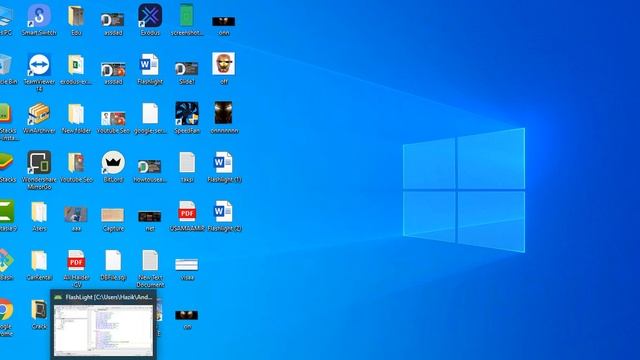640x360 pixels.
Task: Open the Edu folder
Action: click(x=76, y=16)
